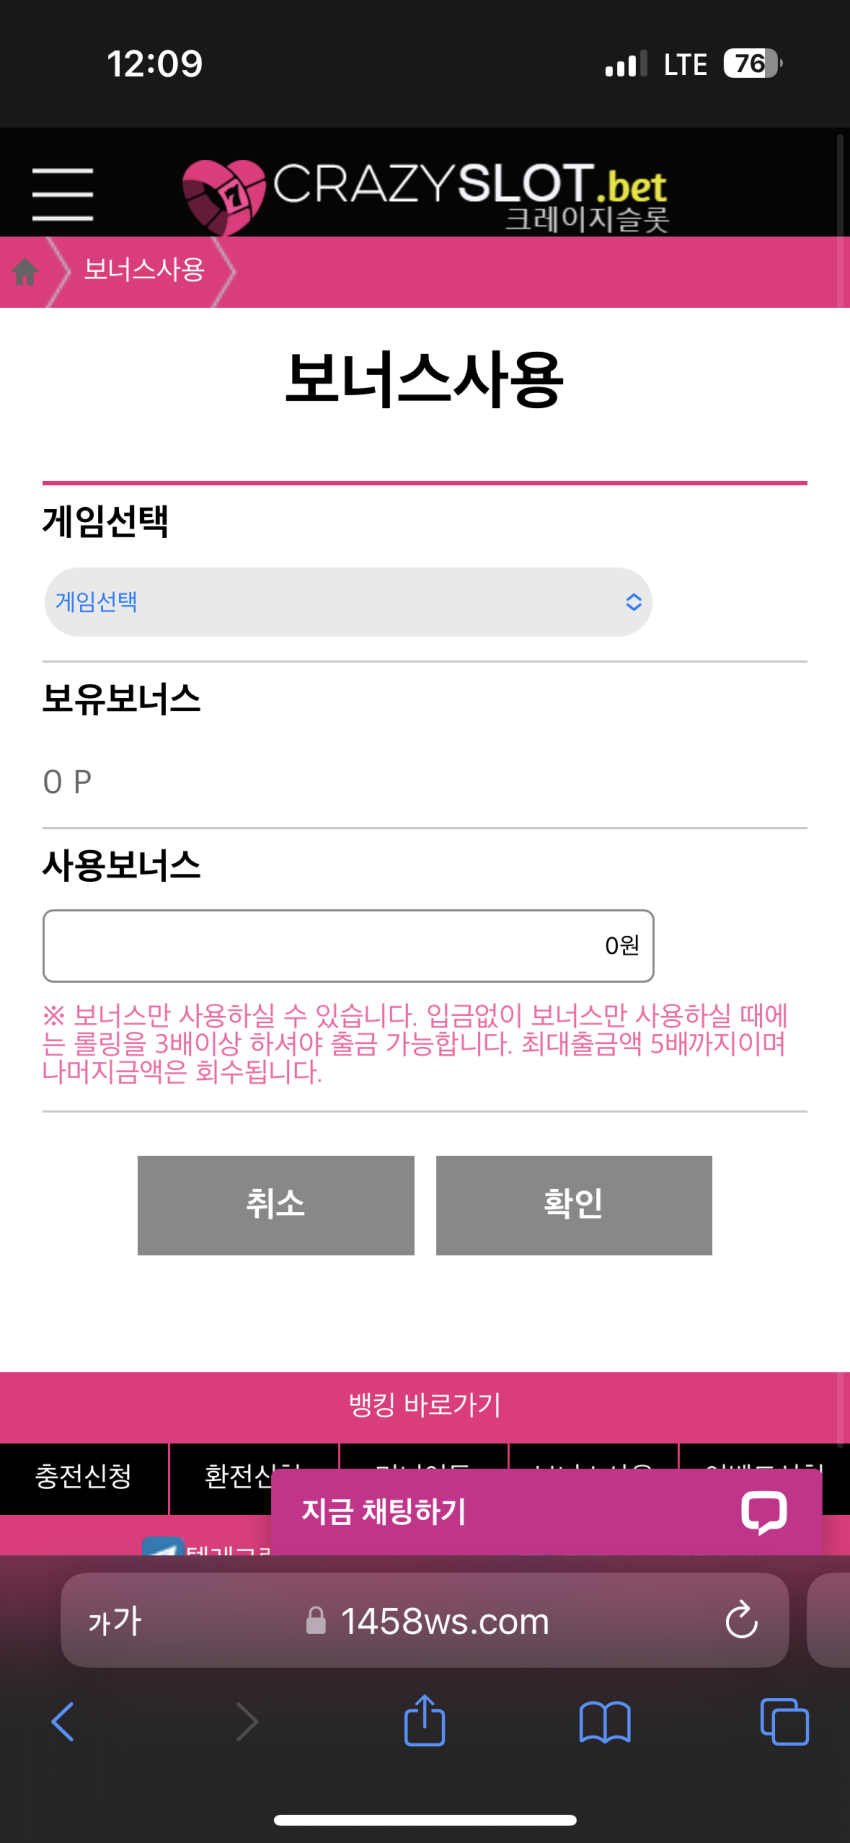Tap 지금 채팅하기 chat bar
The width and height of the screenshot is (850, 1843).
(x=546, y=1512)
